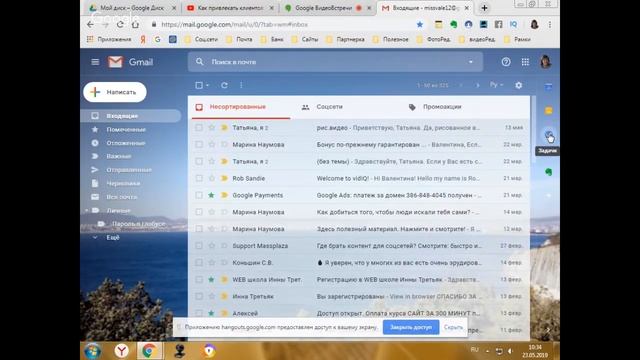Viewport: 640px width, 360px height.
Task: Click the Evernote extension icon in Chrome toolbar
Action: coord(453,24)
